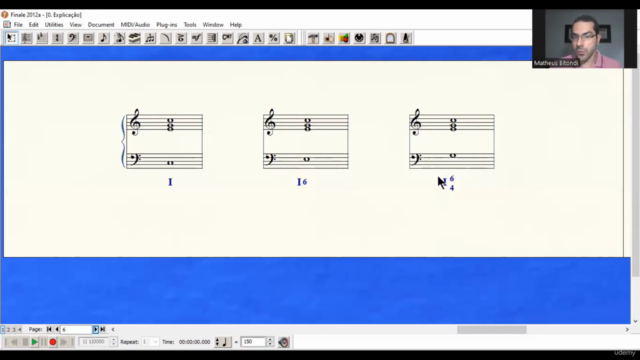Switch to layer 1
The height and width of the screenshot is (360, 640).
click(3, 329)
